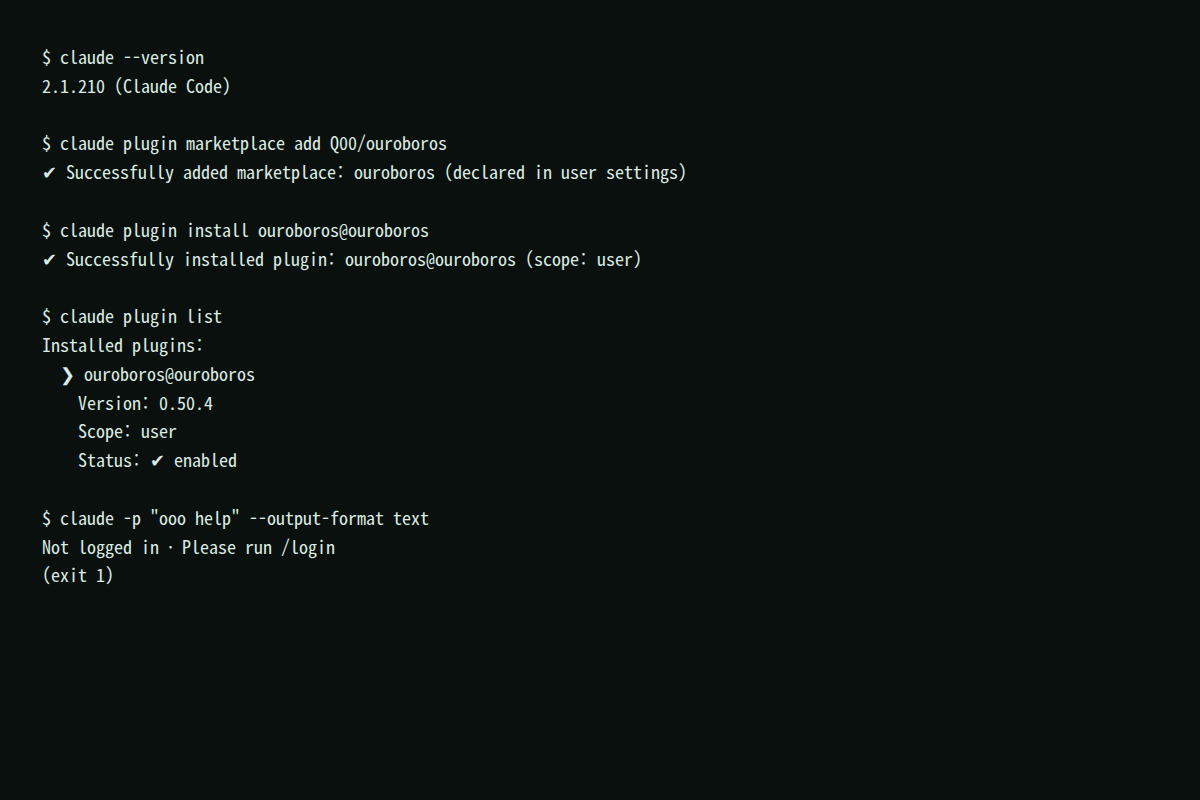Click the 'Version: 0.50.4' line

click(x=146, y=404)
